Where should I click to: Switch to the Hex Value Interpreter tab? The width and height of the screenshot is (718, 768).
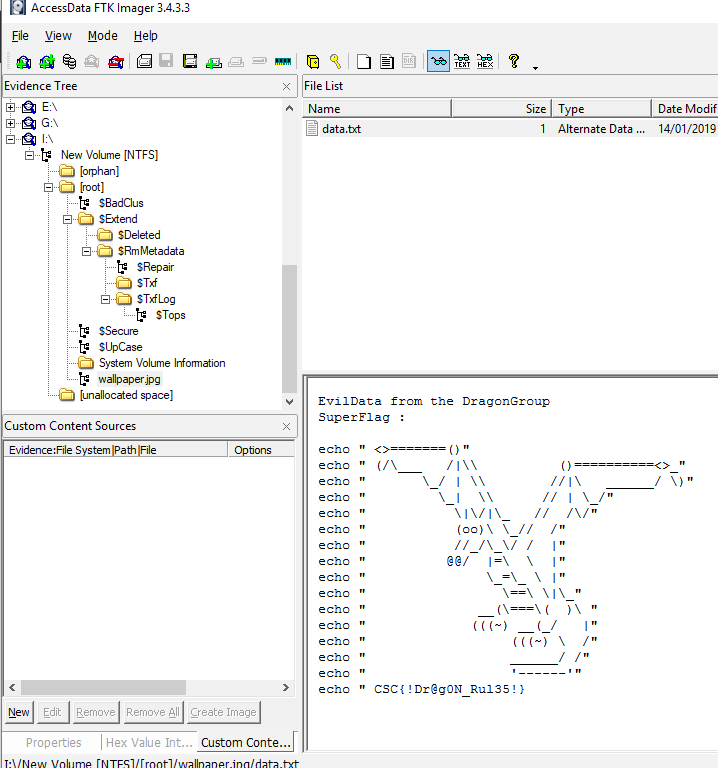(x=149, y=743)
